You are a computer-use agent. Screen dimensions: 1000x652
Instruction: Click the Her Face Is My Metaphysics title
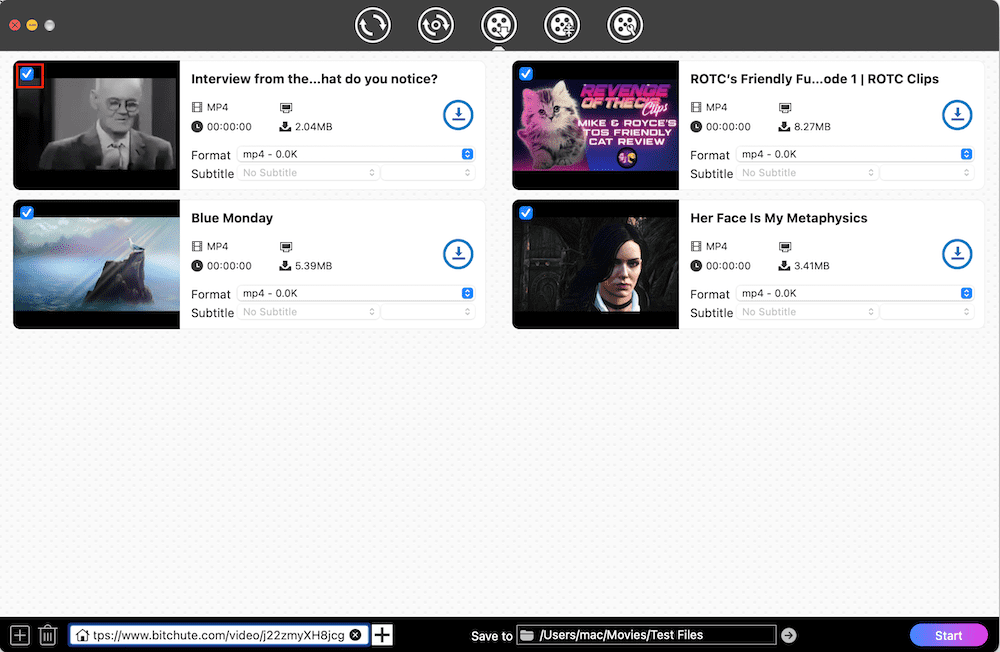779,218
